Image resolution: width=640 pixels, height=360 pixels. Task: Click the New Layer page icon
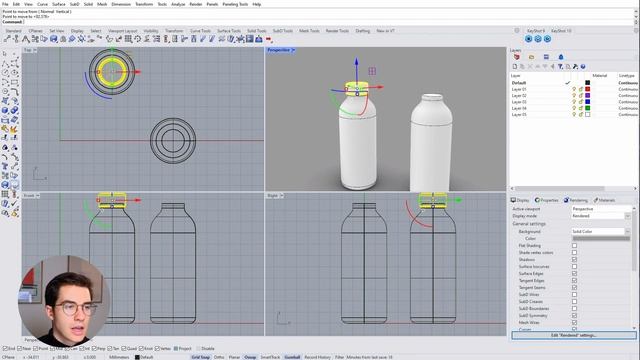pyautogui.click(x=515, y=67)
